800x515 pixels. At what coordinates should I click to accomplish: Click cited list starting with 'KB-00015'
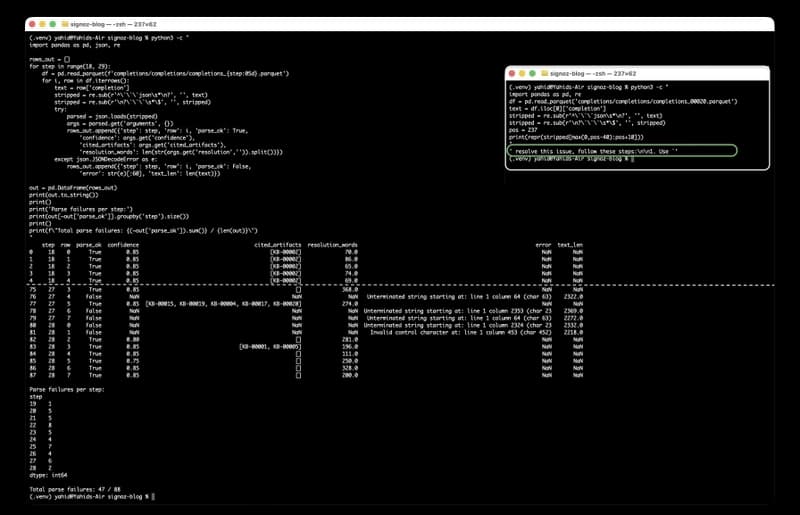pos(223,304)
